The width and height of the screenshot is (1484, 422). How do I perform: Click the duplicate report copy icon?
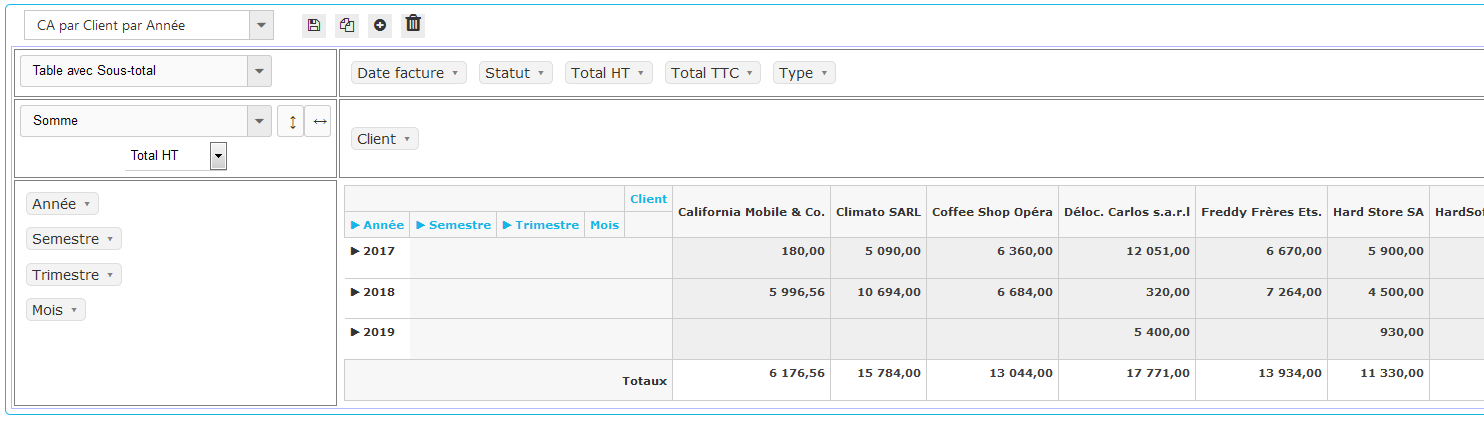[x=347, y=25]
